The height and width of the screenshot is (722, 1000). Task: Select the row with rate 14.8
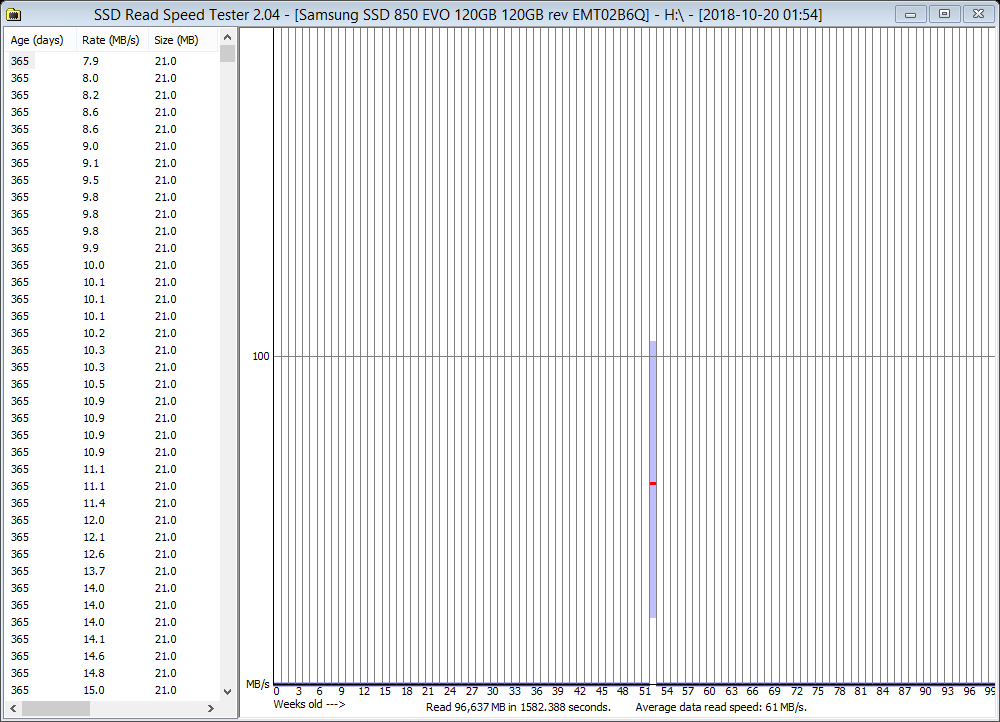pyautogui.click(x=112, y=673)
